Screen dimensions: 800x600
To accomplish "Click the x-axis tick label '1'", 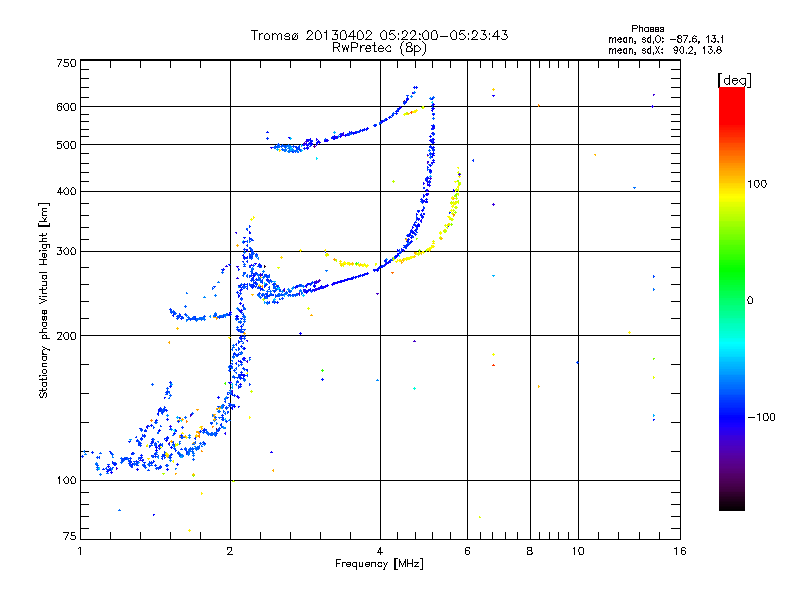I will click(80, 551).
